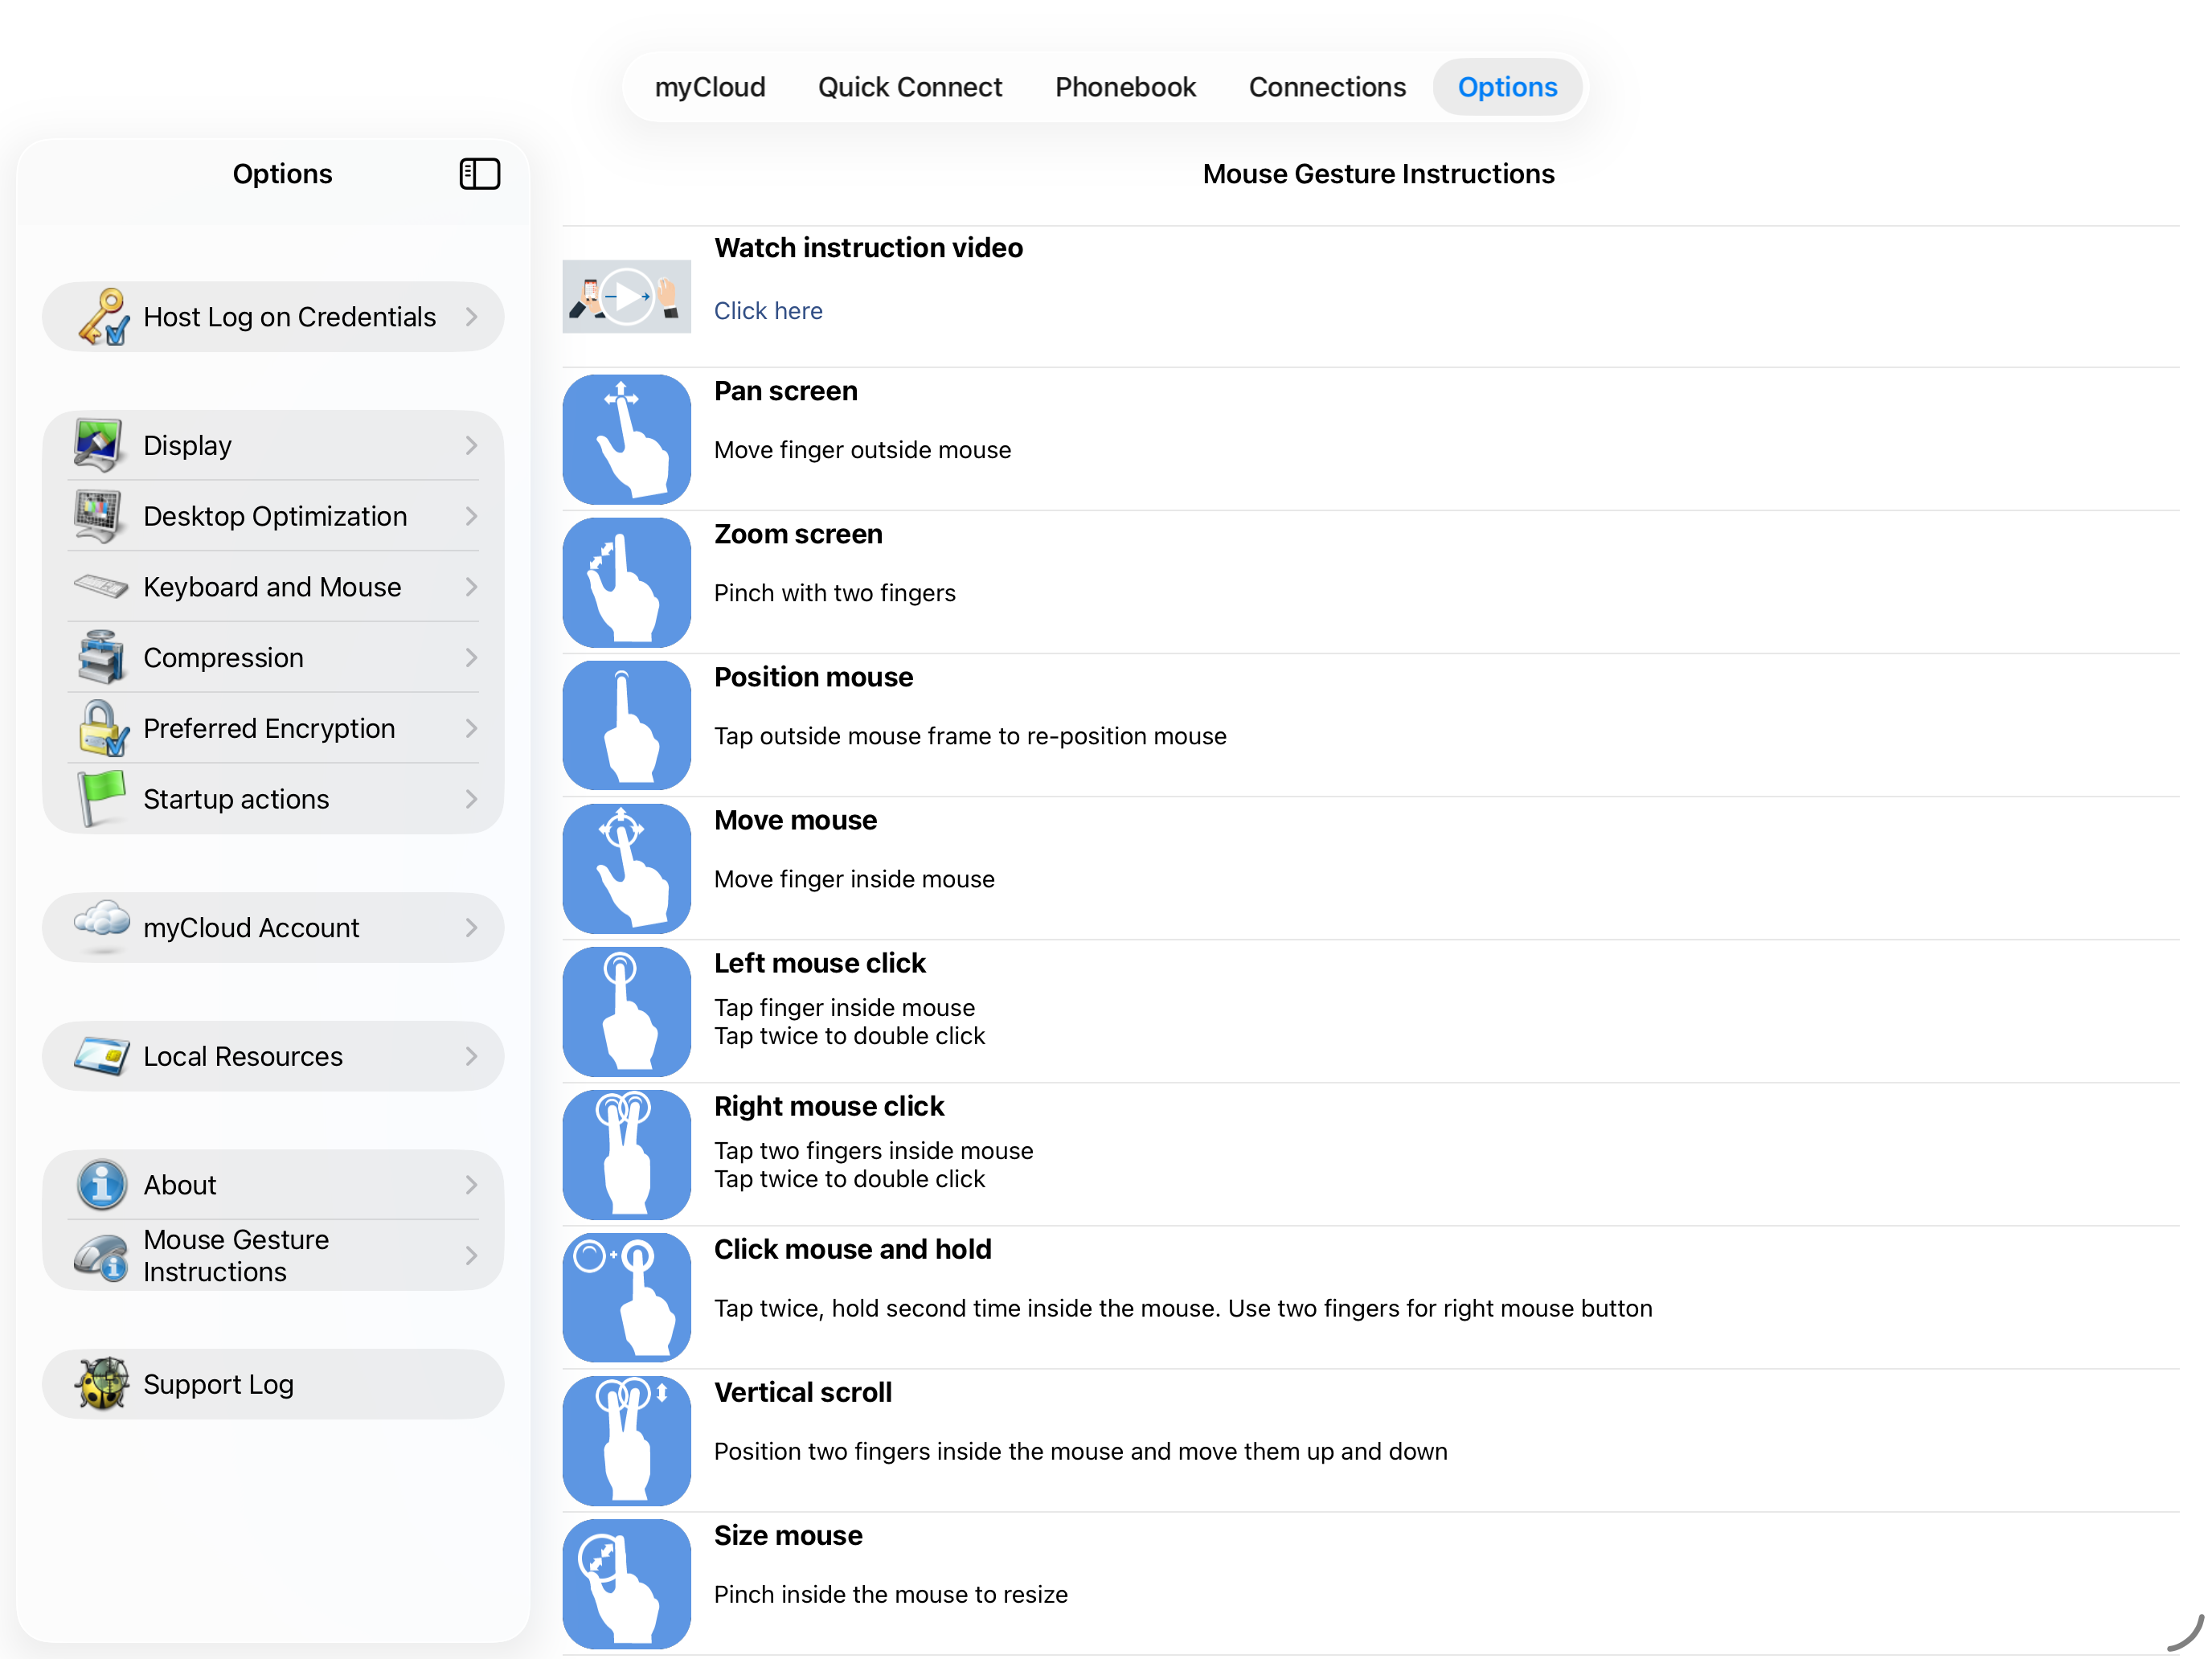
Task: Expand the About row chevron
Action: click(472, 1185)
